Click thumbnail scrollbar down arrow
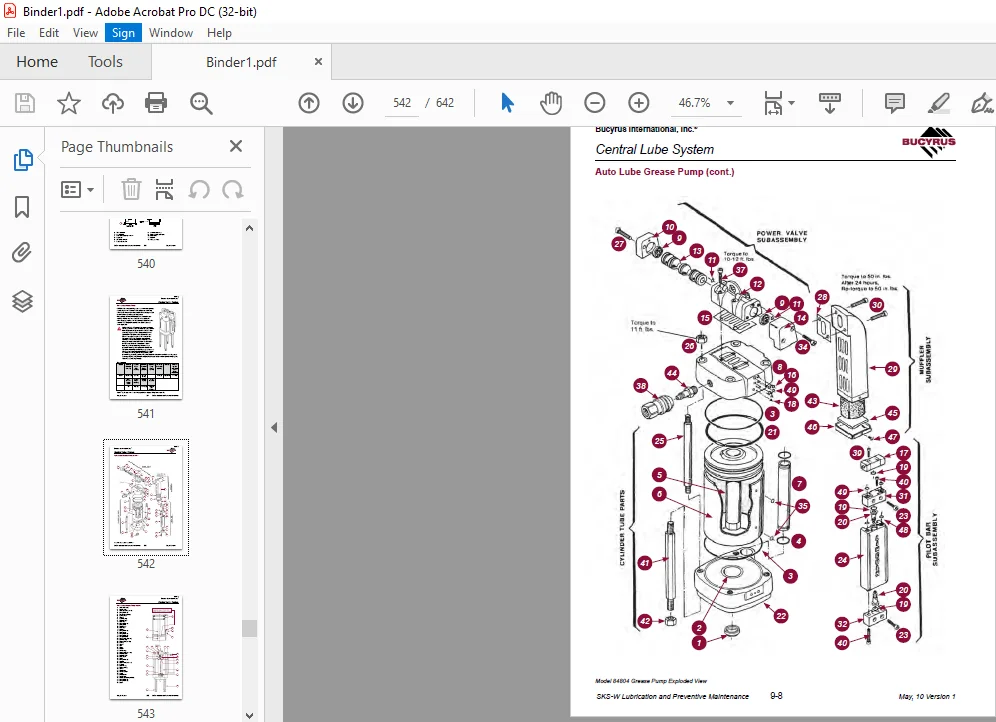 point(250,715)
